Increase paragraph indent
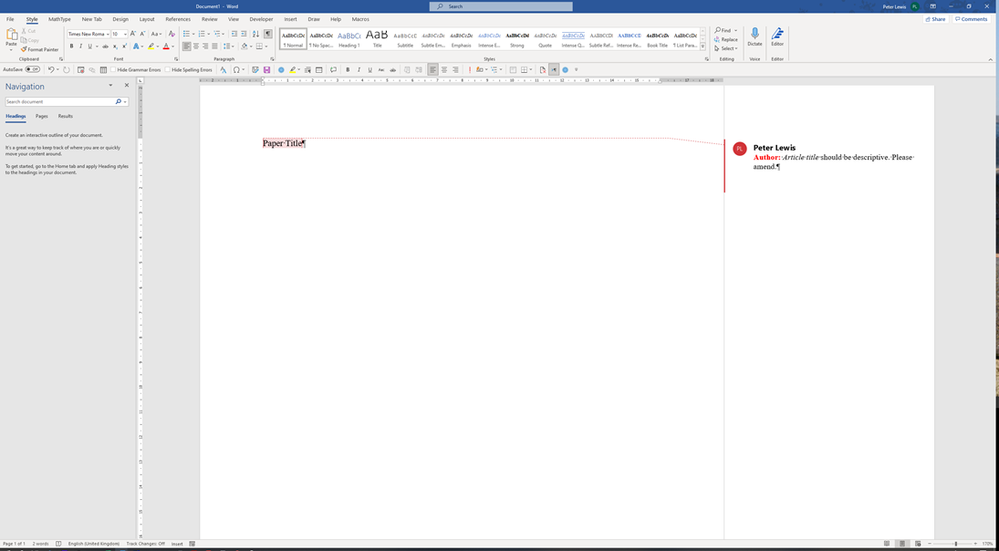The width and height of the screenshot is (999, 551). click(243, 34)
